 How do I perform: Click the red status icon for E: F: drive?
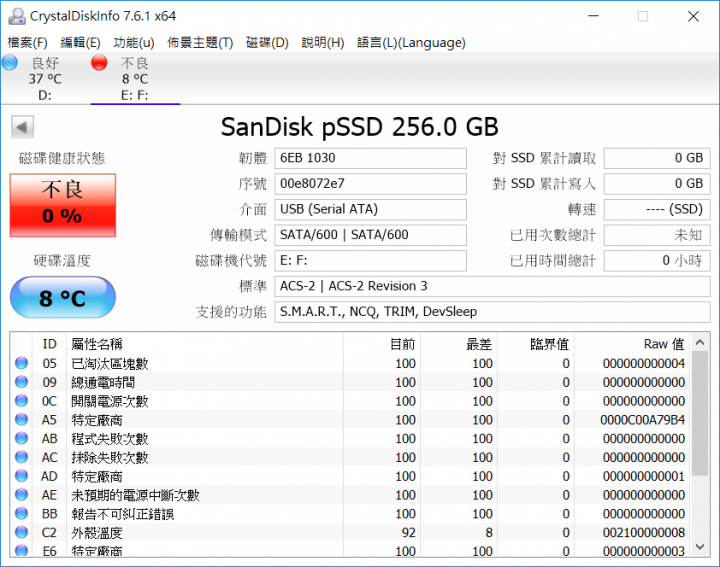tap(99, 63)
